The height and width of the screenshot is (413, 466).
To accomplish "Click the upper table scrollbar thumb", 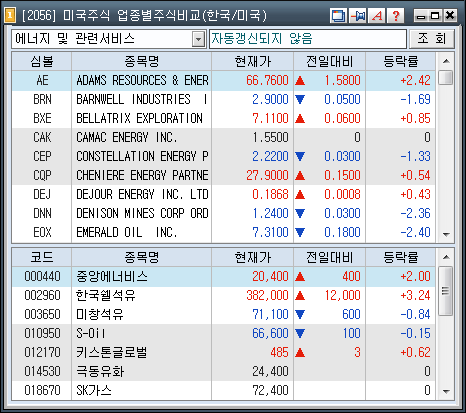I will coord(446,78).
